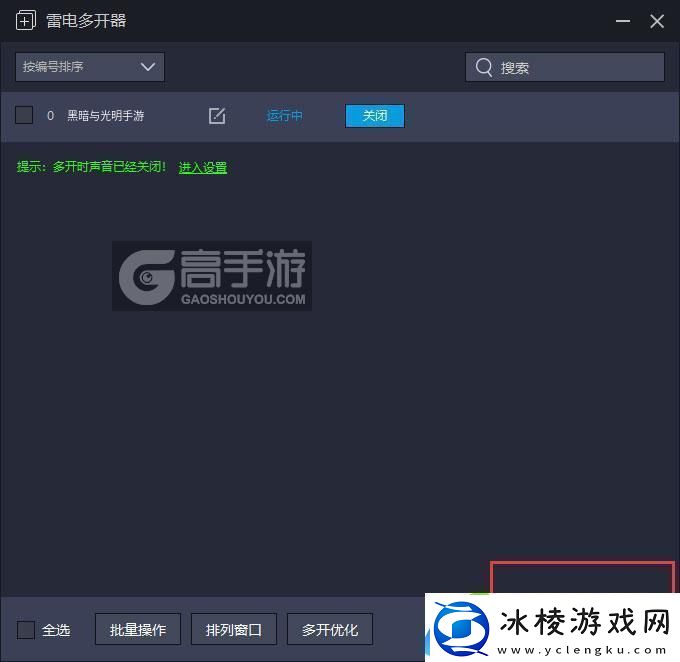Click the 雷电多开器 title text
The width and height of the screenshot is (680, 662).
point(86,20)
